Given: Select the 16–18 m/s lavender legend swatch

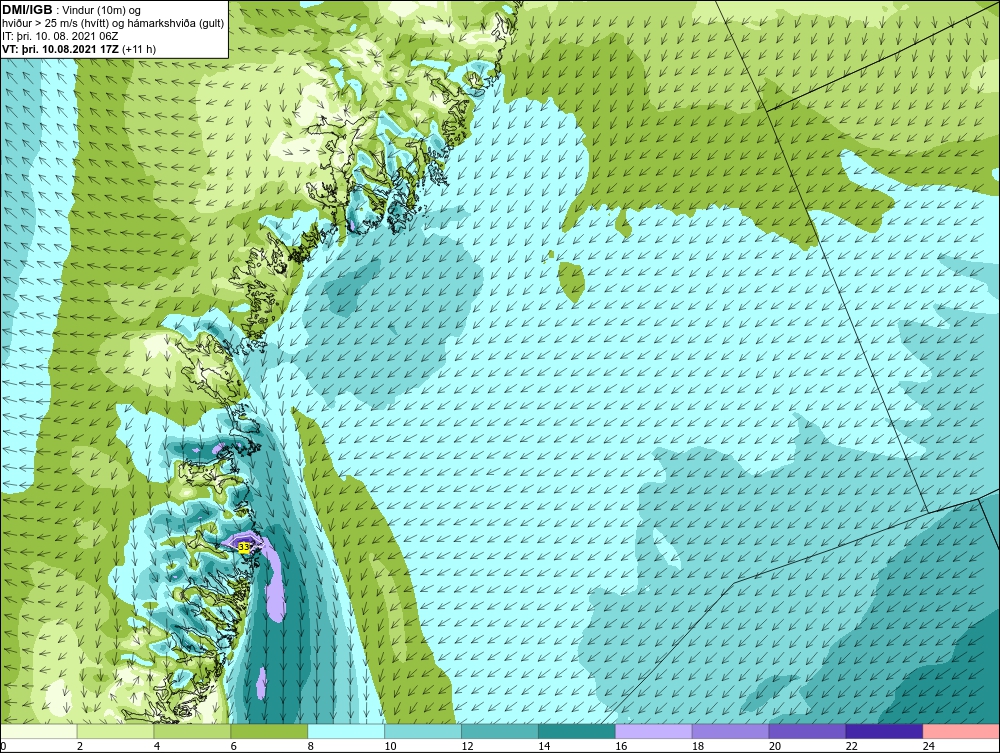Looking at the screenshot, I should pos(654,731).
